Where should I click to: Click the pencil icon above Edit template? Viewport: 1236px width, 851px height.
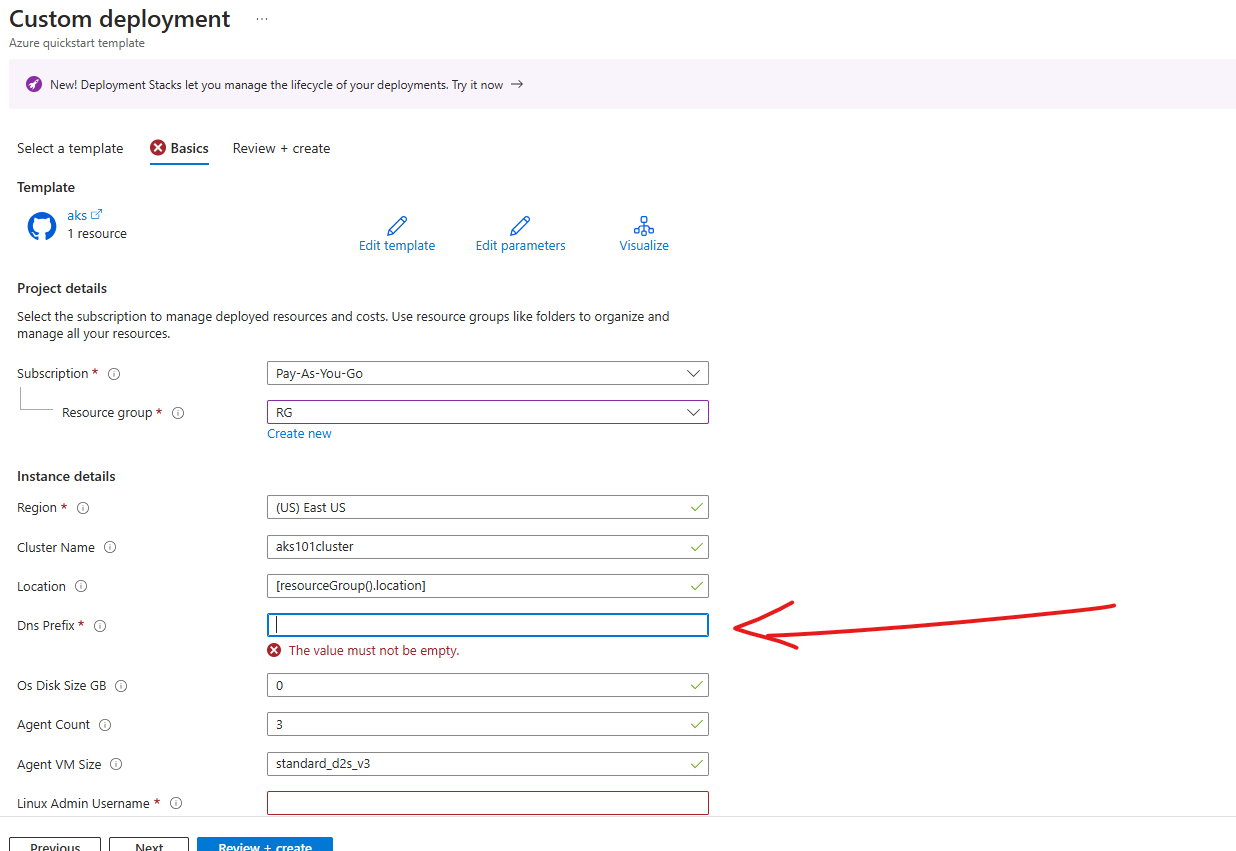pyautogui.click(x=397, y=225)
